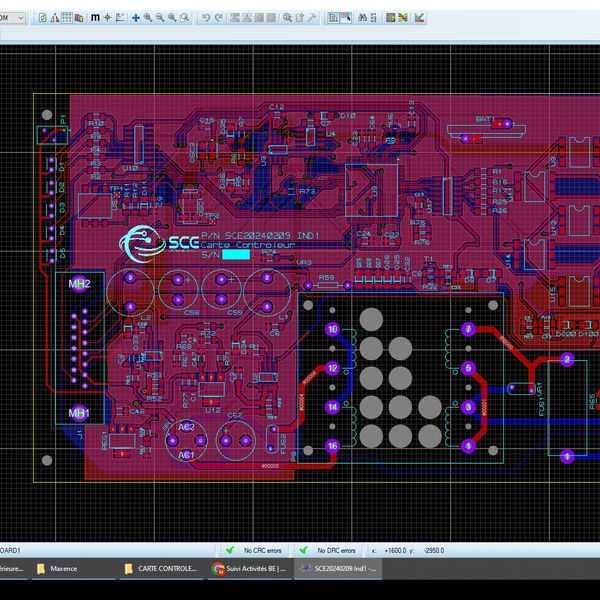Click the wrench icon in the toolbar
Viewport: 600px width, 600px height.
point(312,17)
